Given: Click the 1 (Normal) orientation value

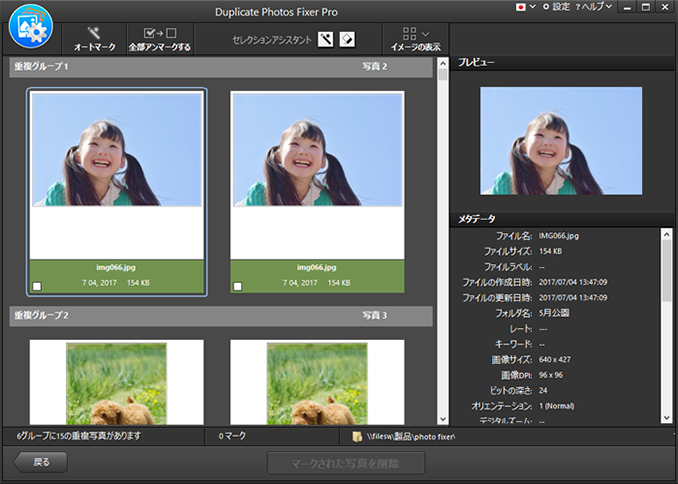Looking at the screenshot, I should coord(556,406).
